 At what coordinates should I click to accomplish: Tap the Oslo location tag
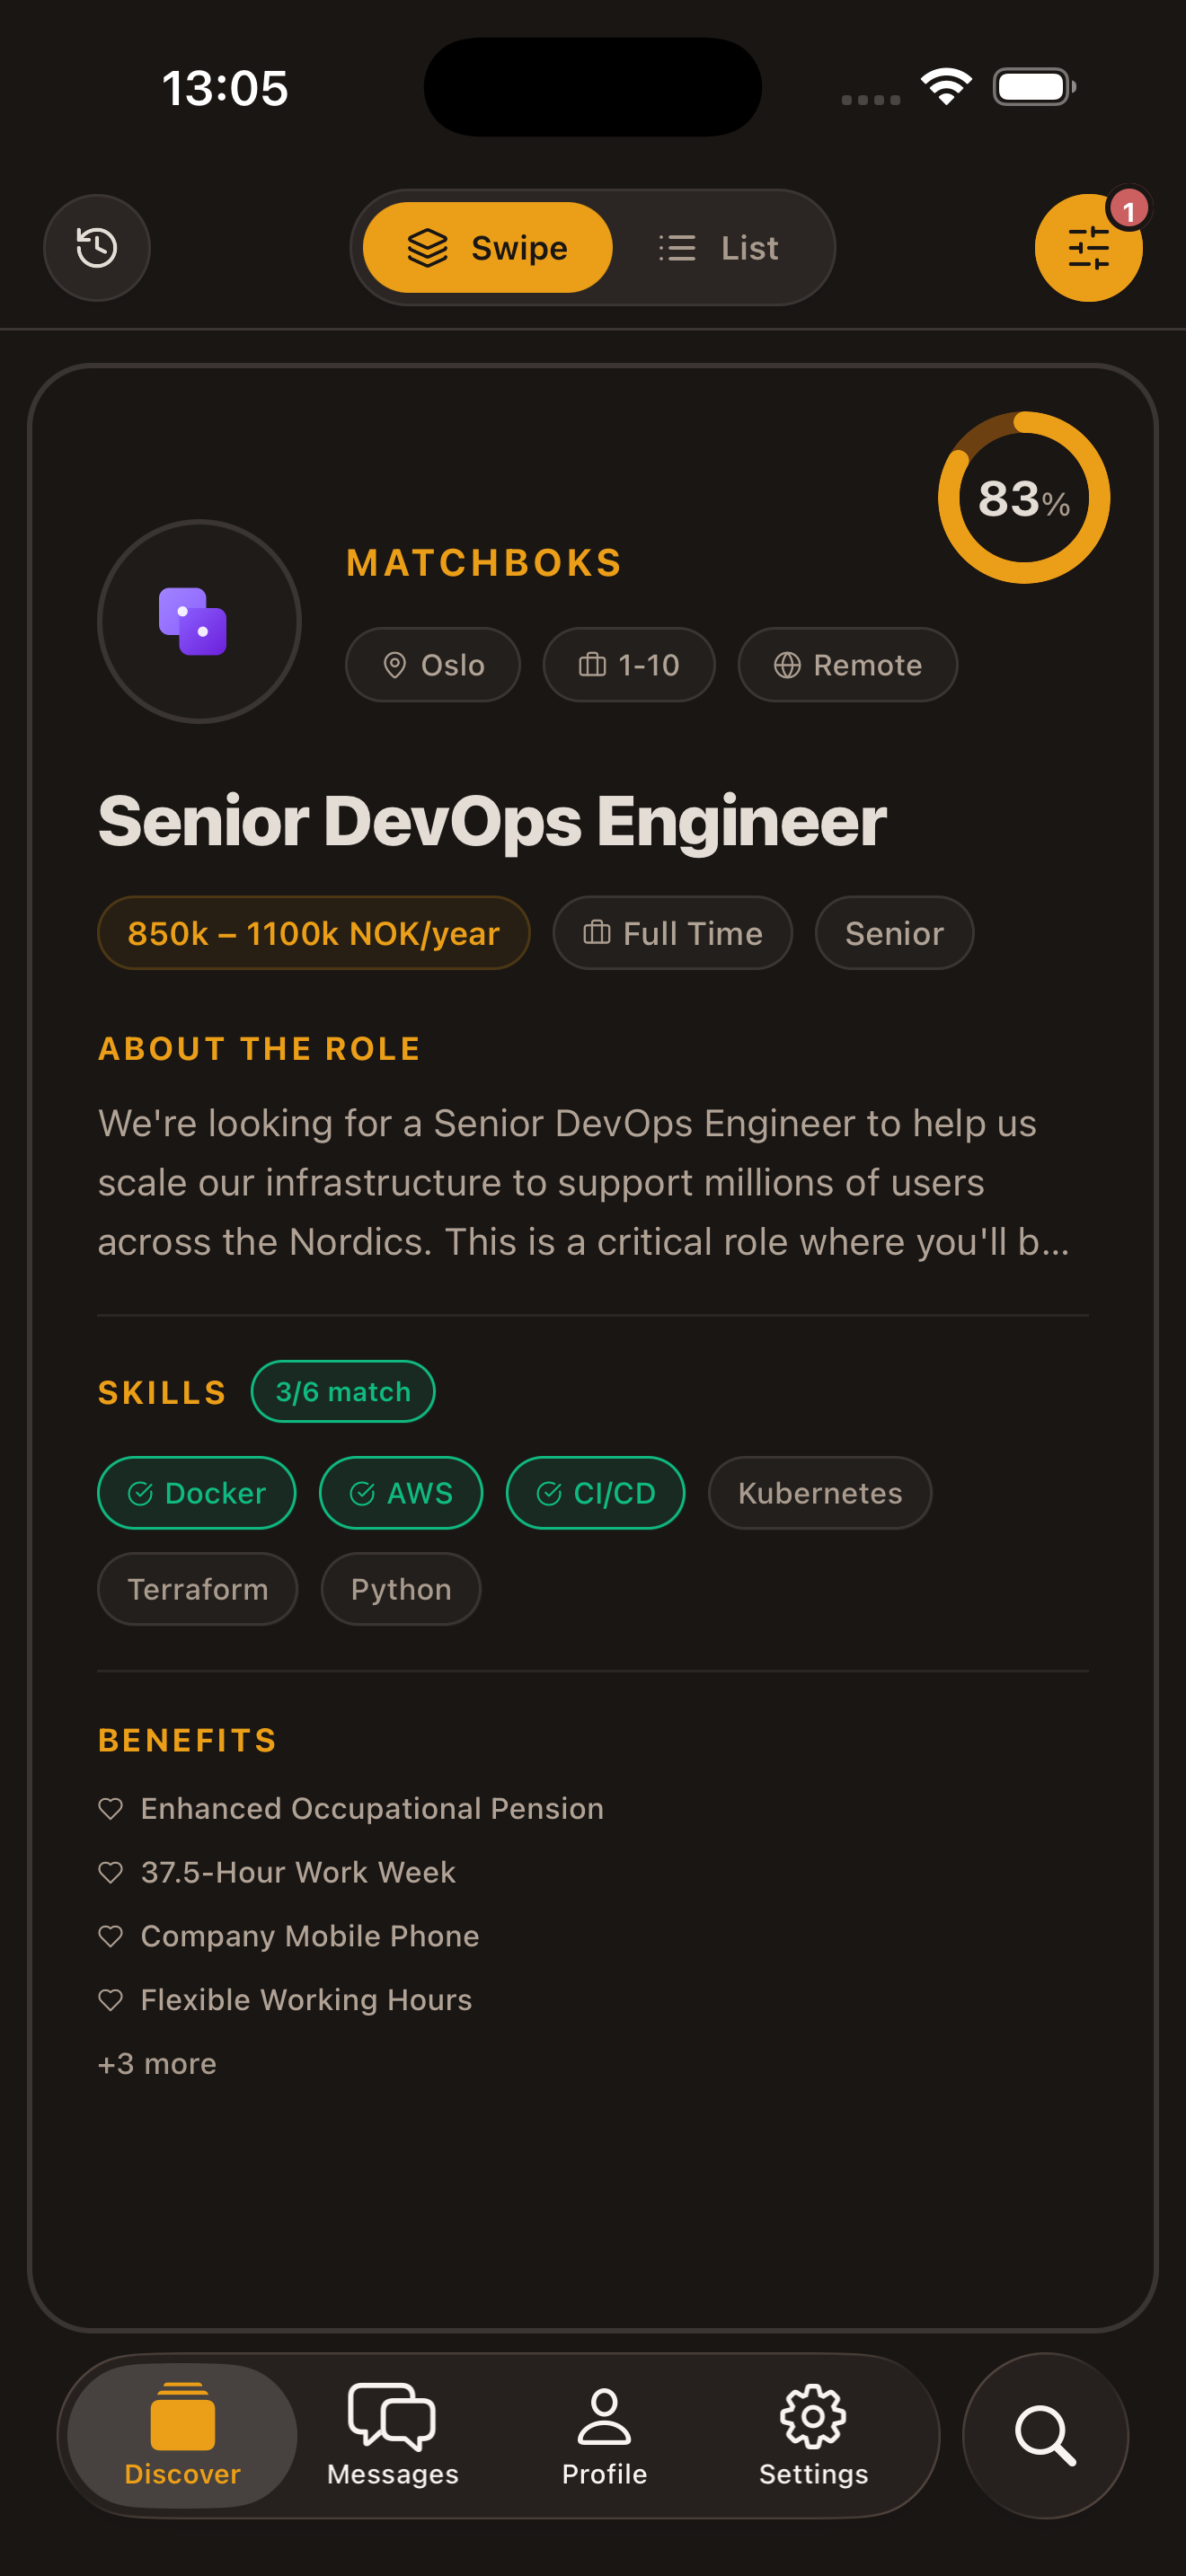[x=433, y=665]
